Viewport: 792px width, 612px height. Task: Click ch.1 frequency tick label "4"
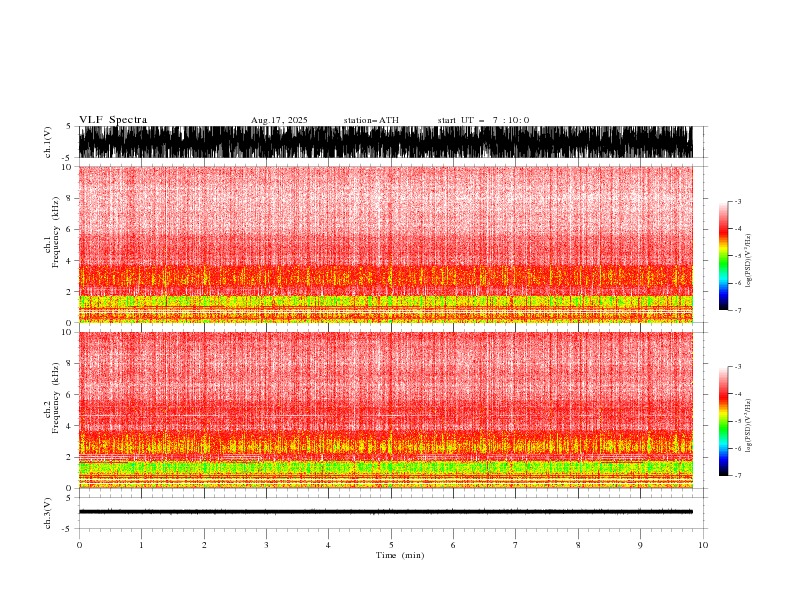(x=69, y=261)
